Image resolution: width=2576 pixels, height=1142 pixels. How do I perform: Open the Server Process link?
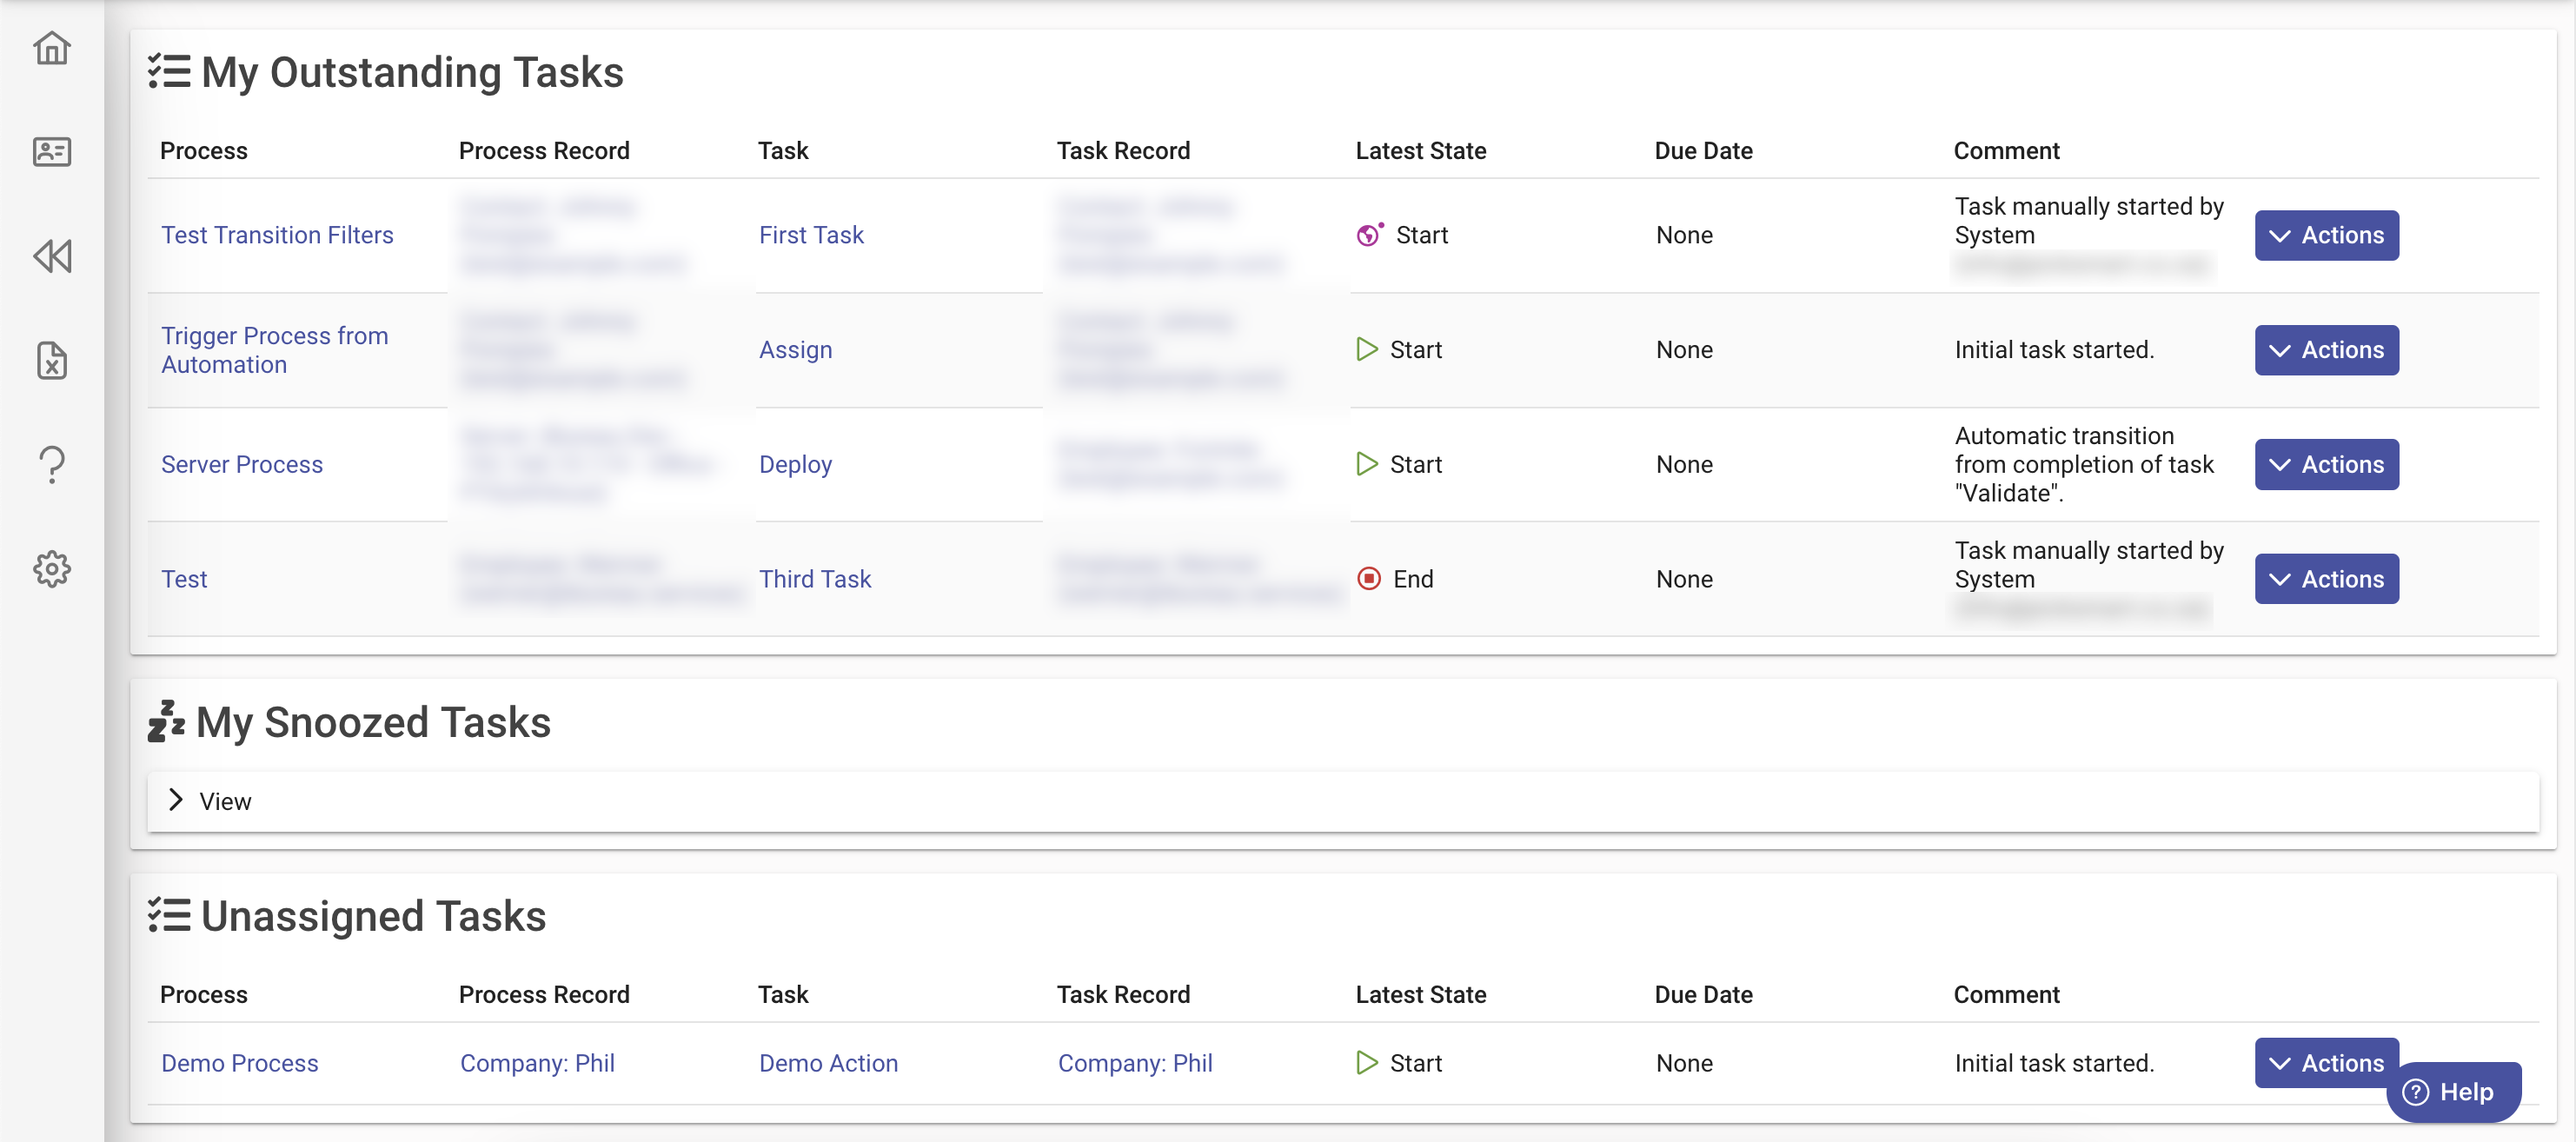pyautogui.click(x=242, y=464)
